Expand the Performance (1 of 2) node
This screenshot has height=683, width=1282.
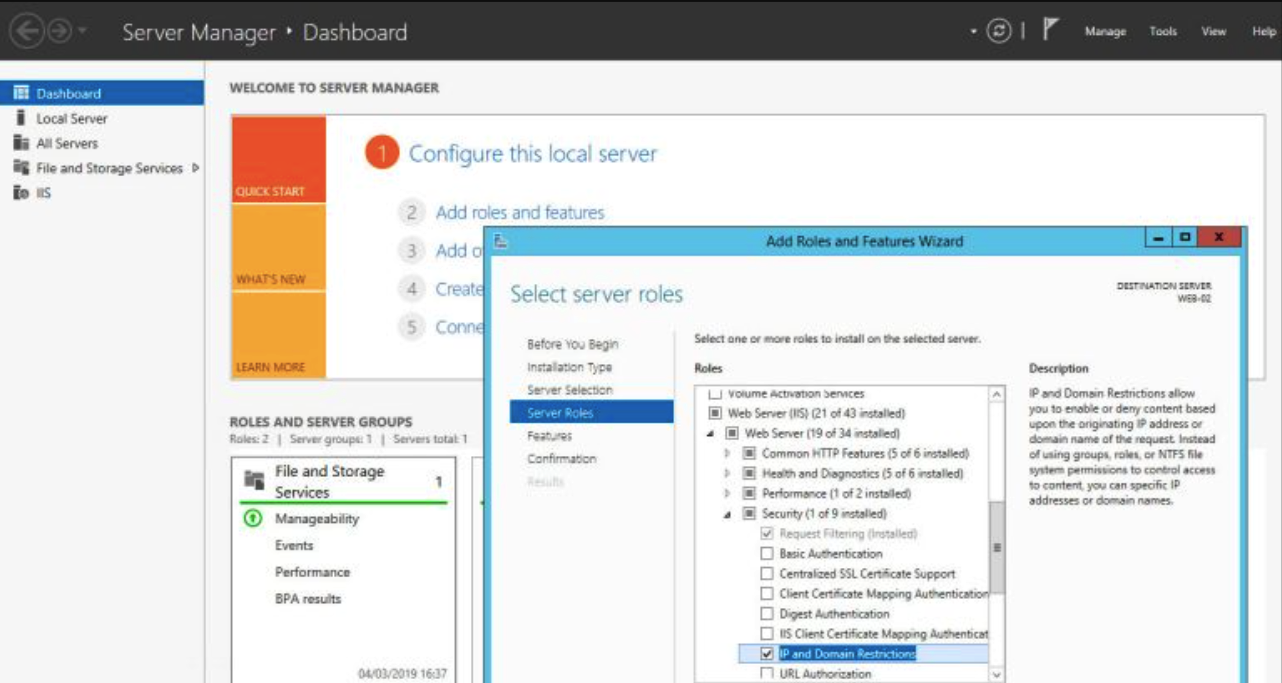point(728,493)
